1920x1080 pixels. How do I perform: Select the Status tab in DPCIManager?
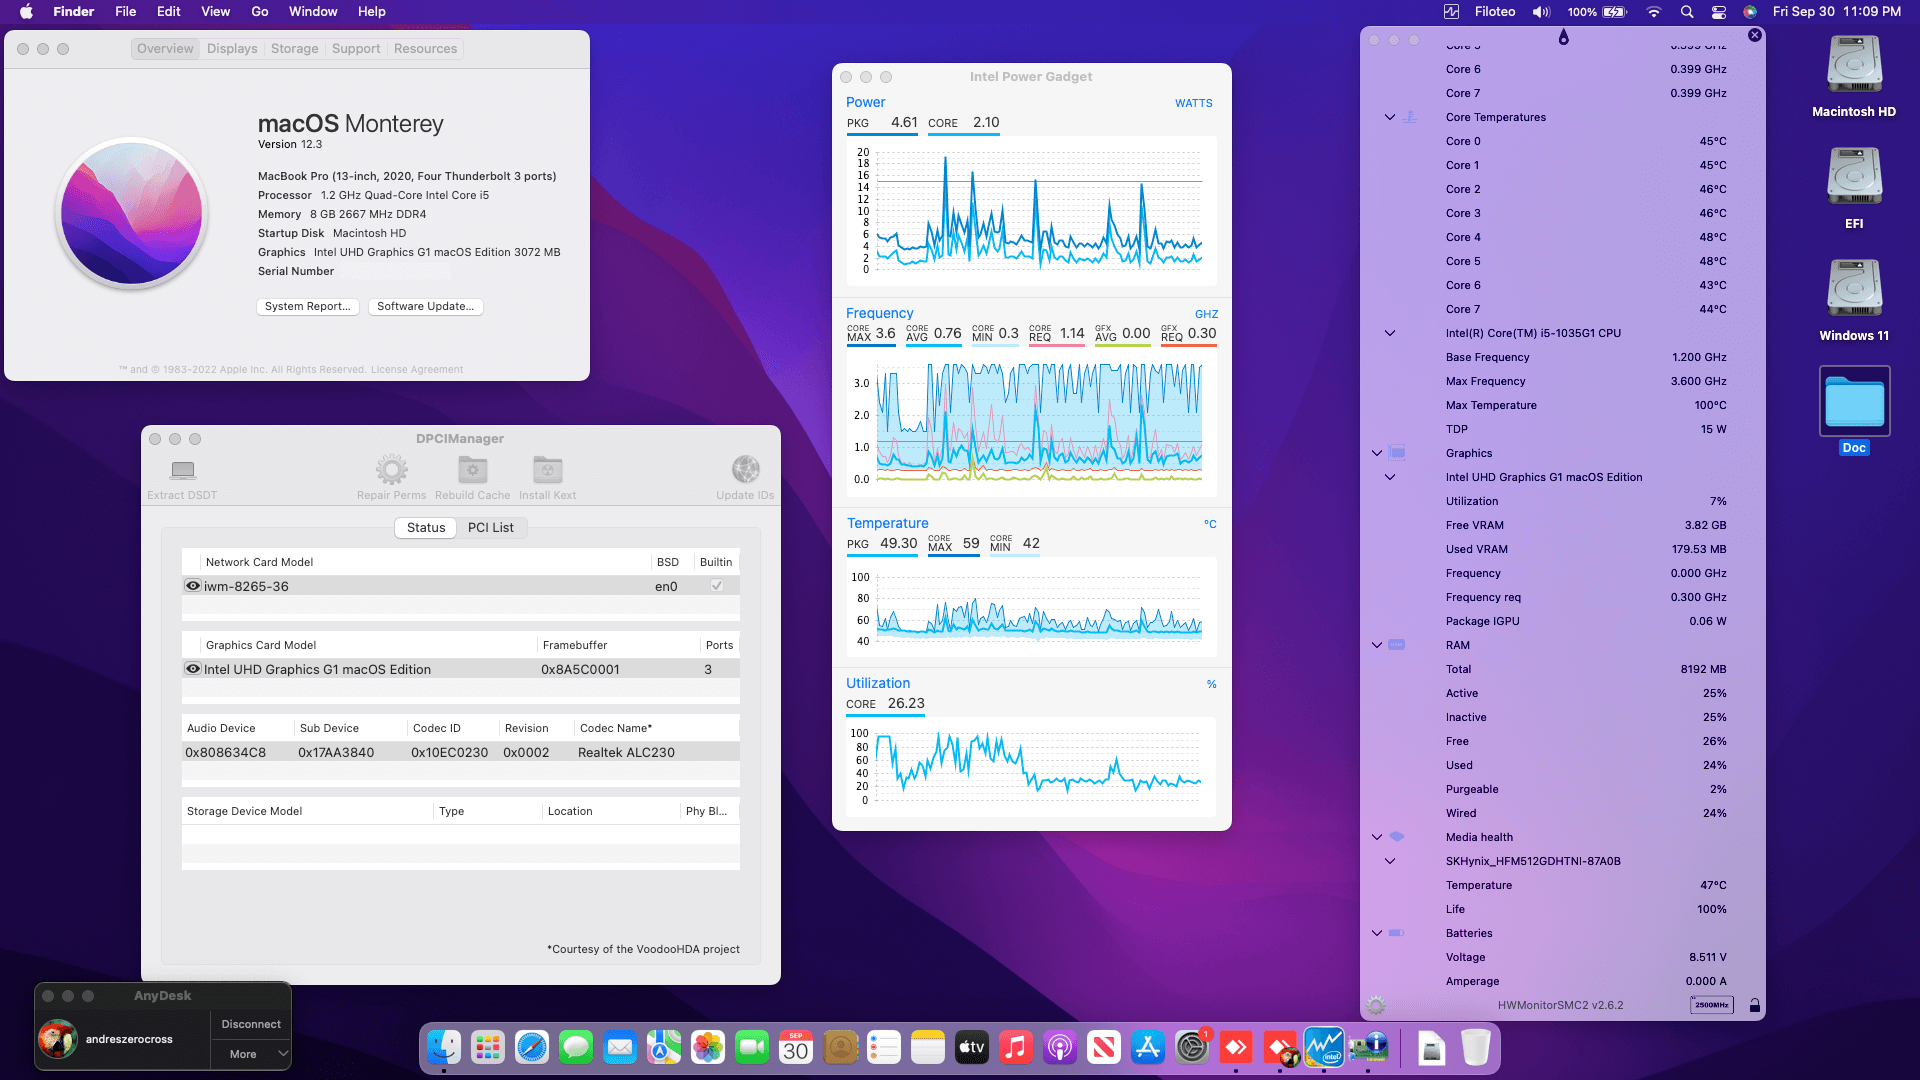(426, 527)
